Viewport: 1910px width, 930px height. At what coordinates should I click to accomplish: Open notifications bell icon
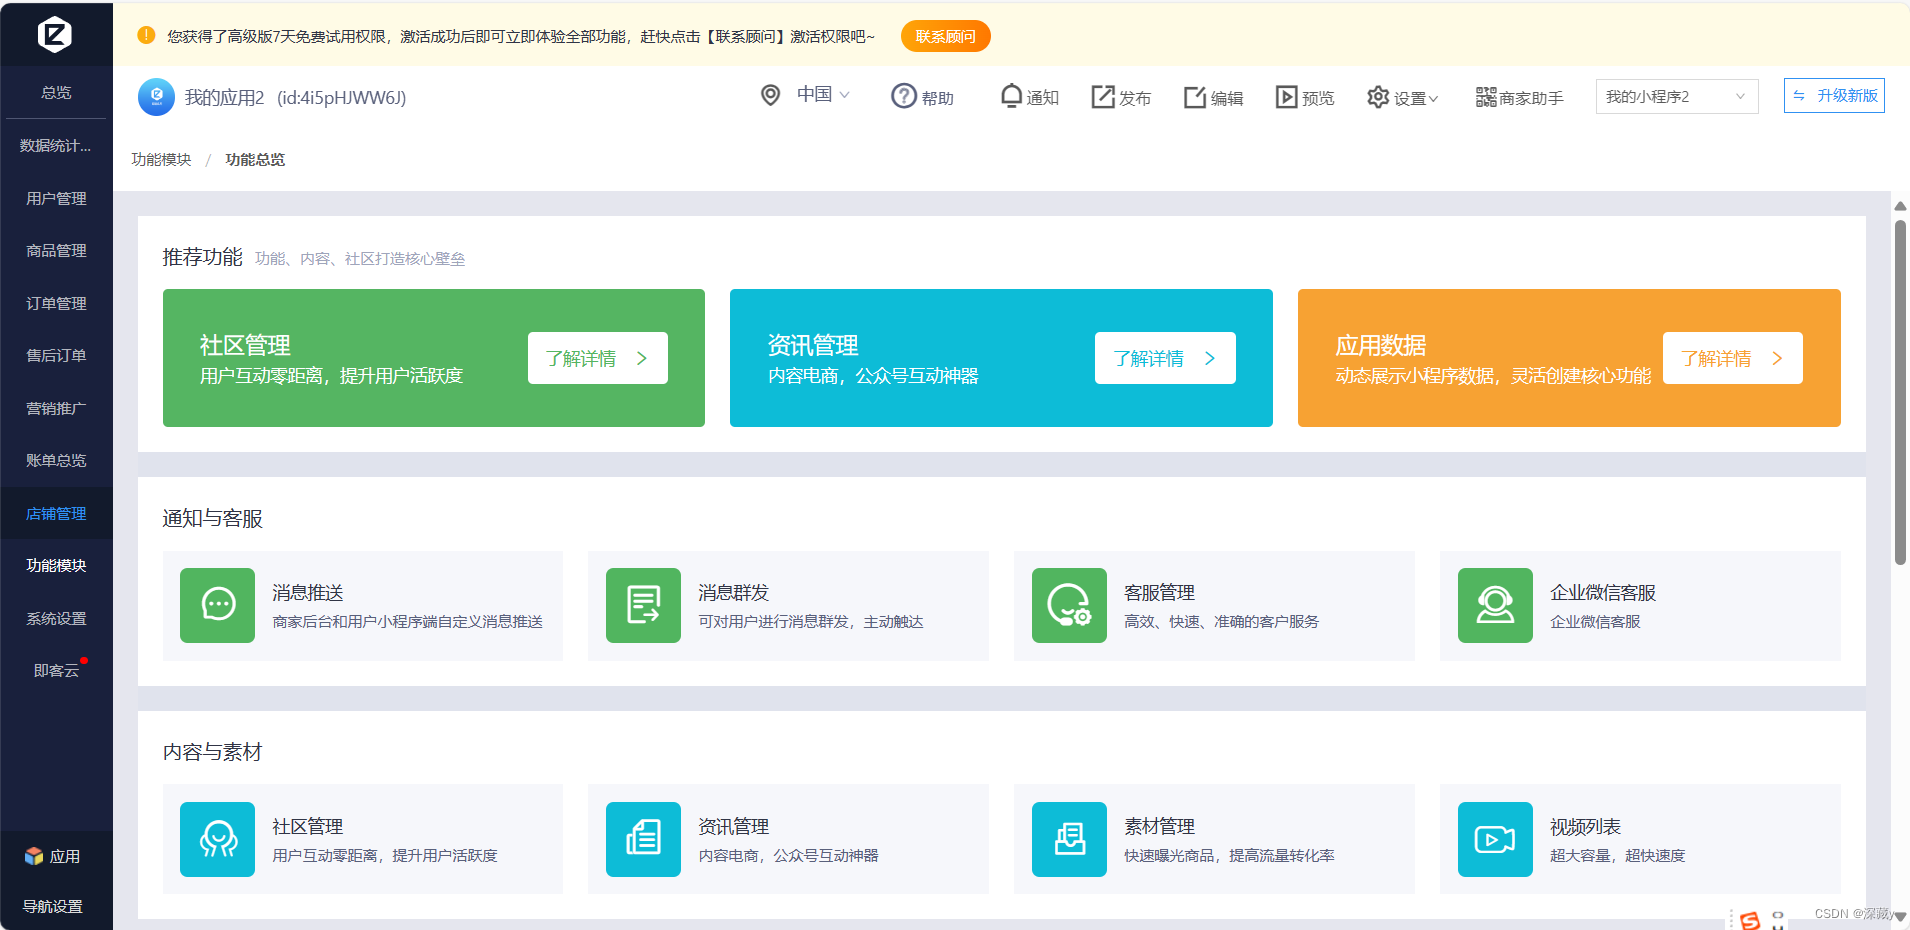coord(1012,96)
